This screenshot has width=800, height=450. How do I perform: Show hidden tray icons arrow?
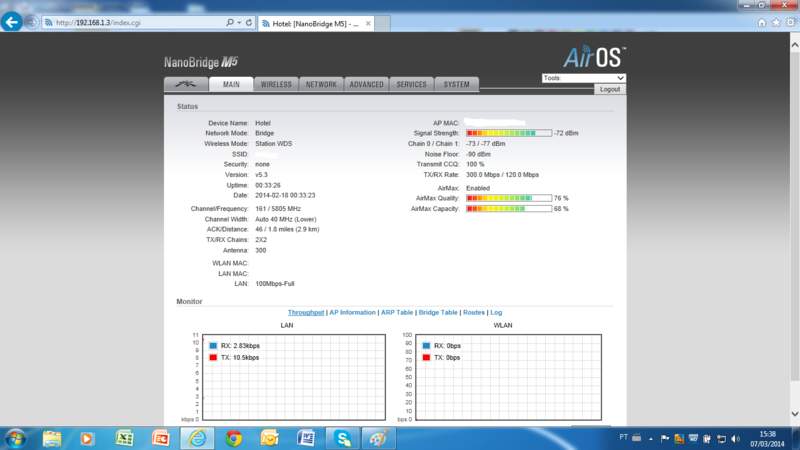tap(651, 438)
